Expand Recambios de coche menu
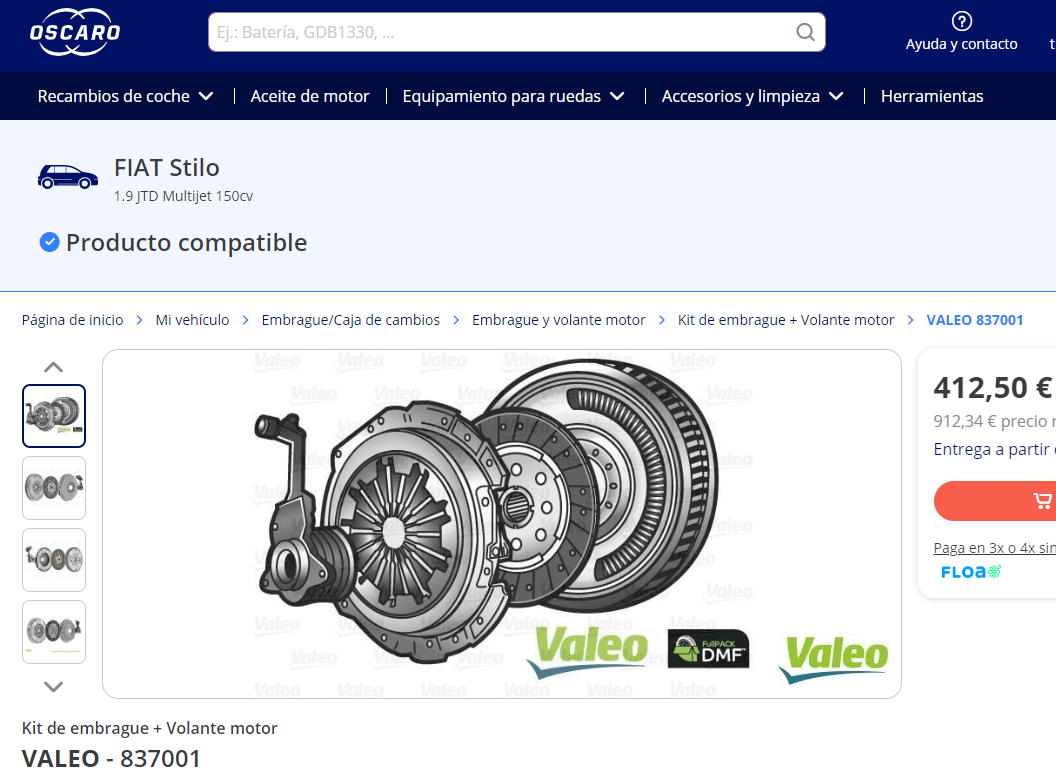 point(125,96)
